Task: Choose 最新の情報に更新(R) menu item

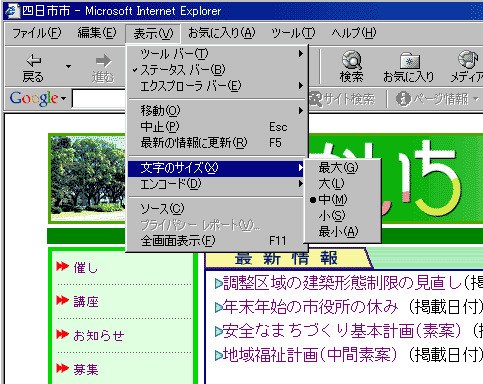Action: (x=217, y=143)
